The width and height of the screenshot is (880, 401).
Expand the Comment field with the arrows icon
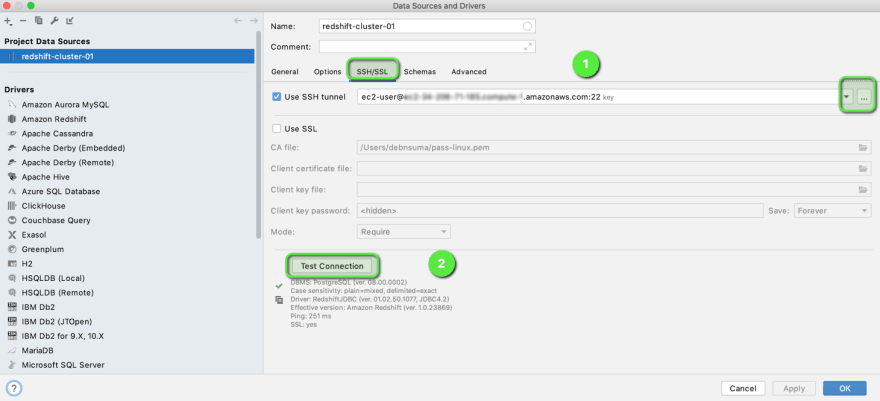pyautogui.click(x=528, y=47)
